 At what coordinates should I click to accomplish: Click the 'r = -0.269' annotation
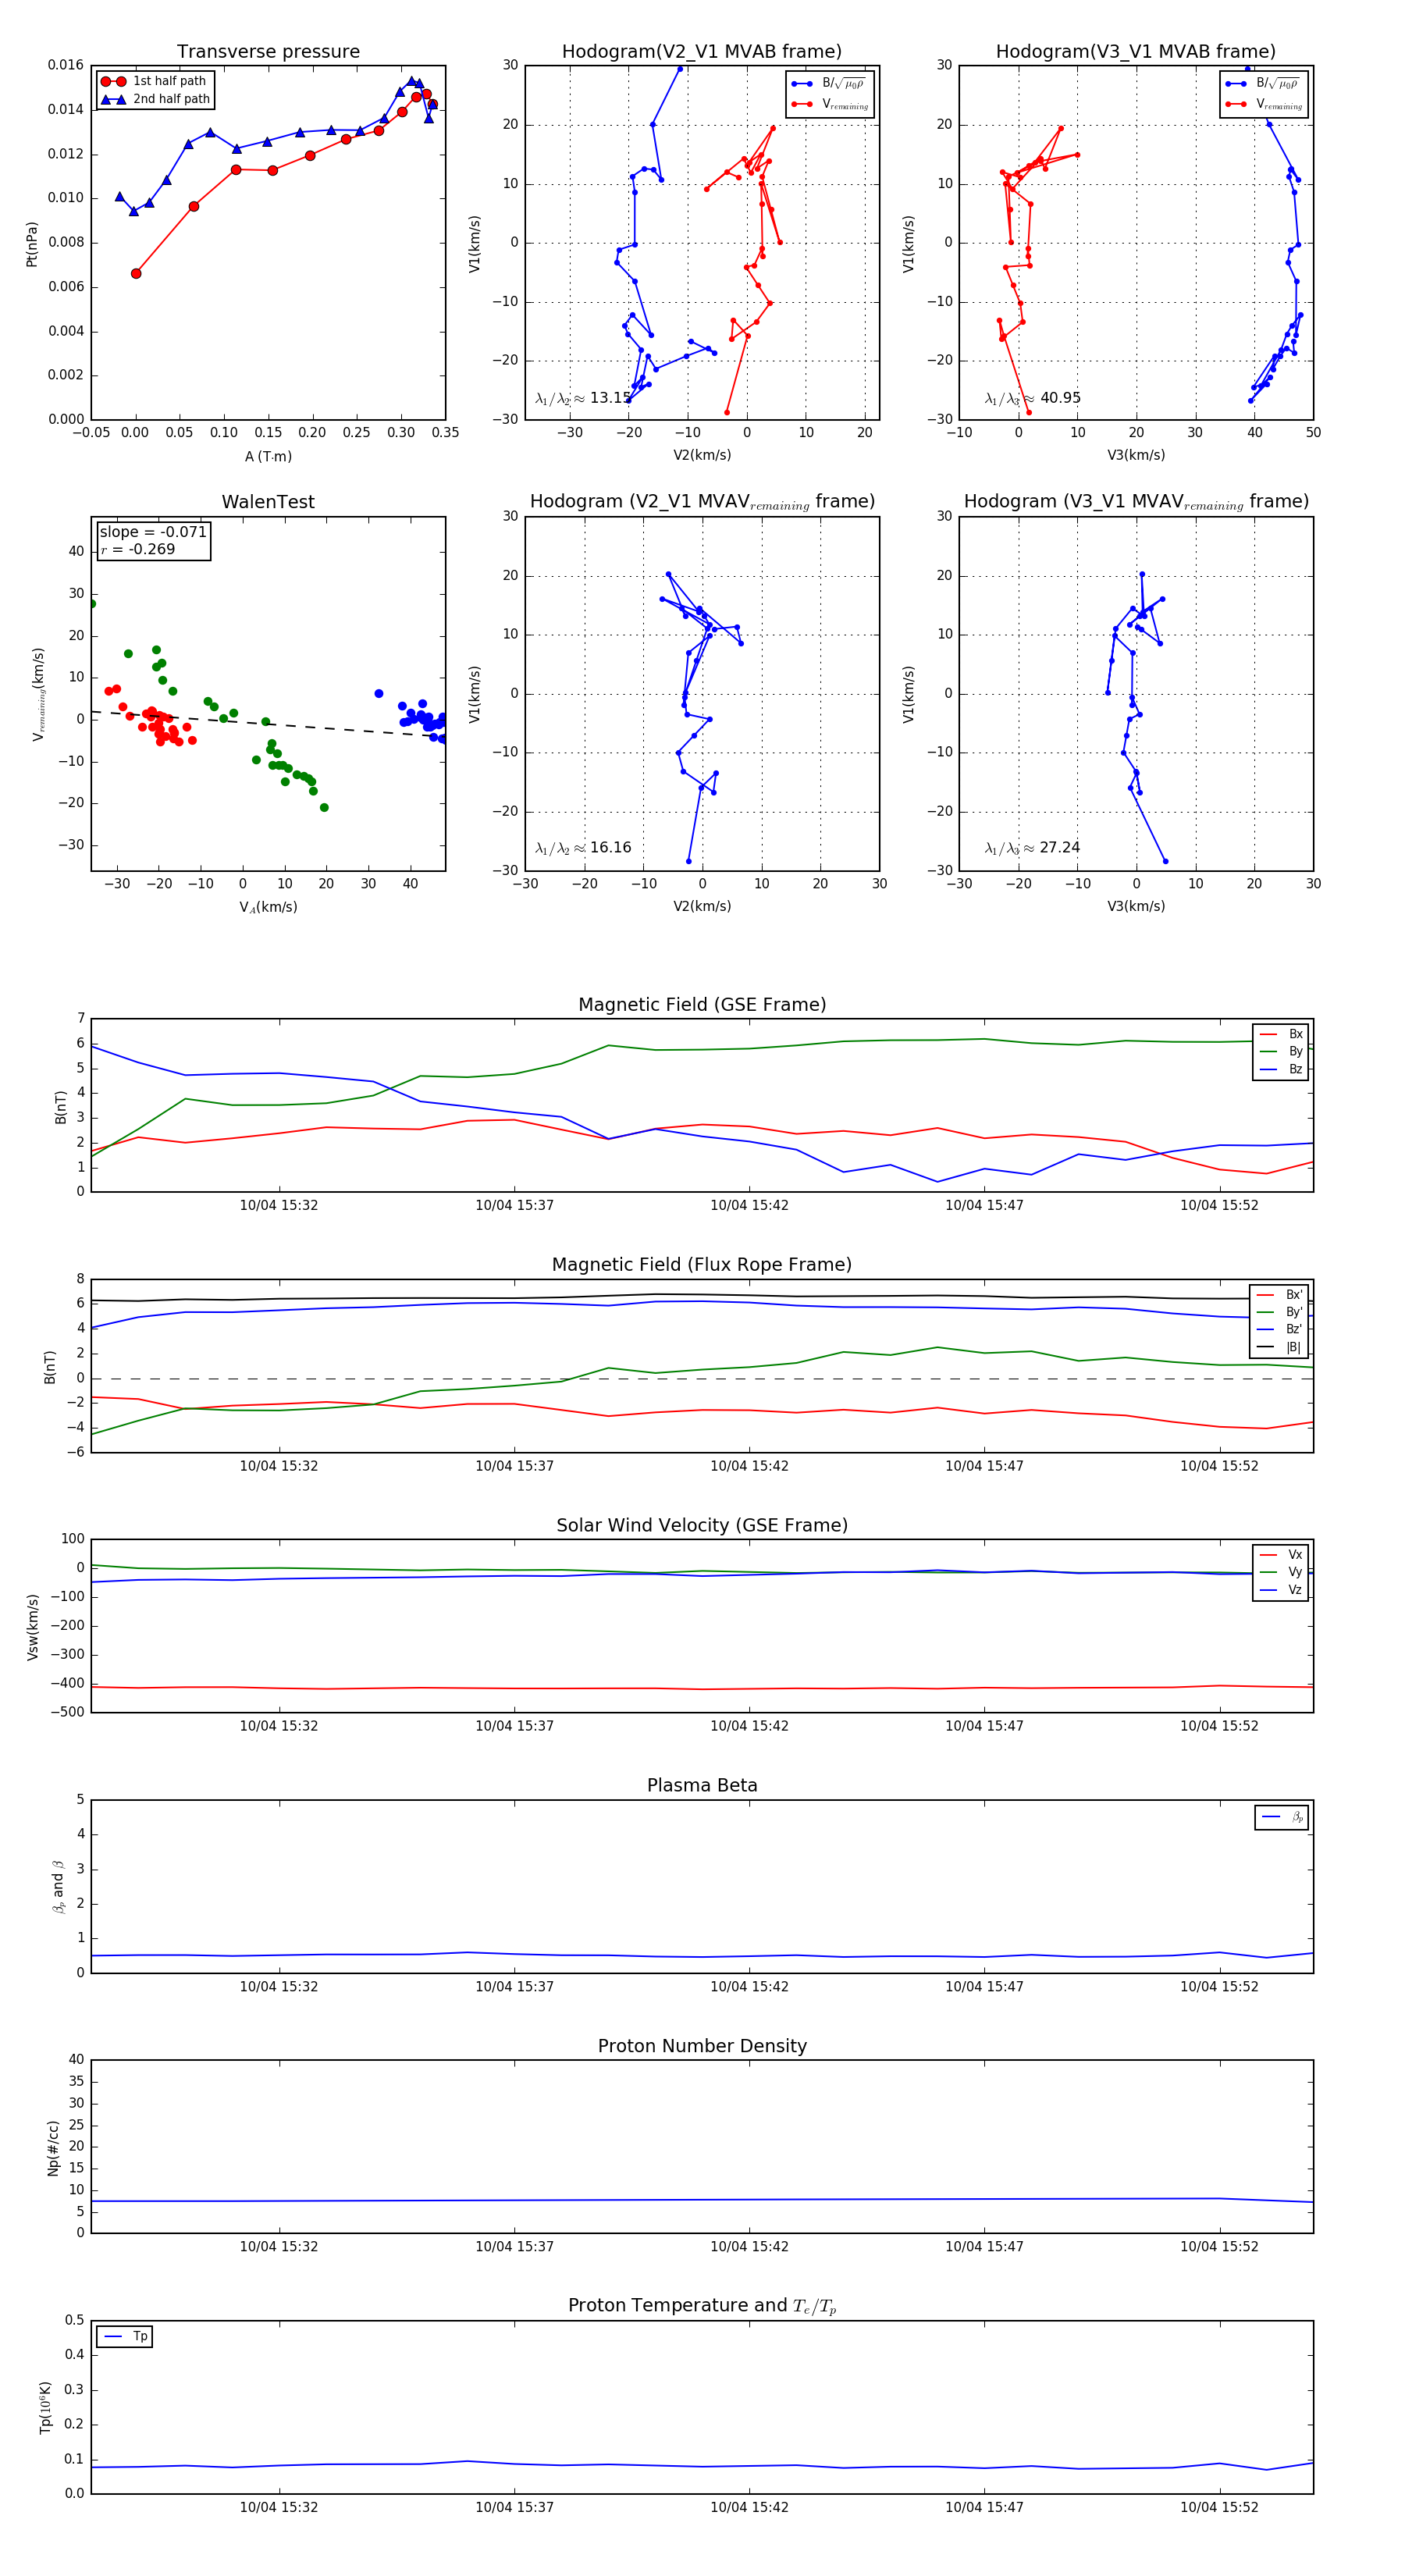coord(138,549)
